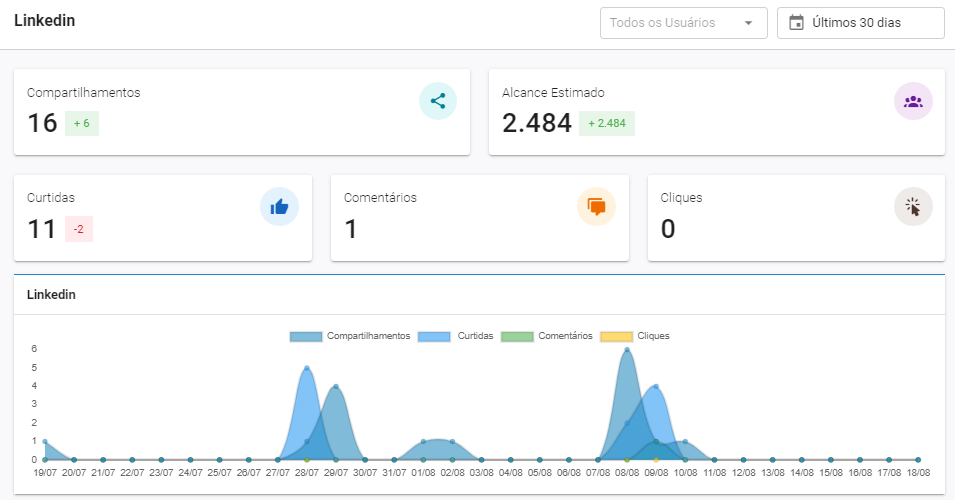Click the orange comment bubble icon
The height and width of the screenshot is (500, 955).
(x=596, y=207)
